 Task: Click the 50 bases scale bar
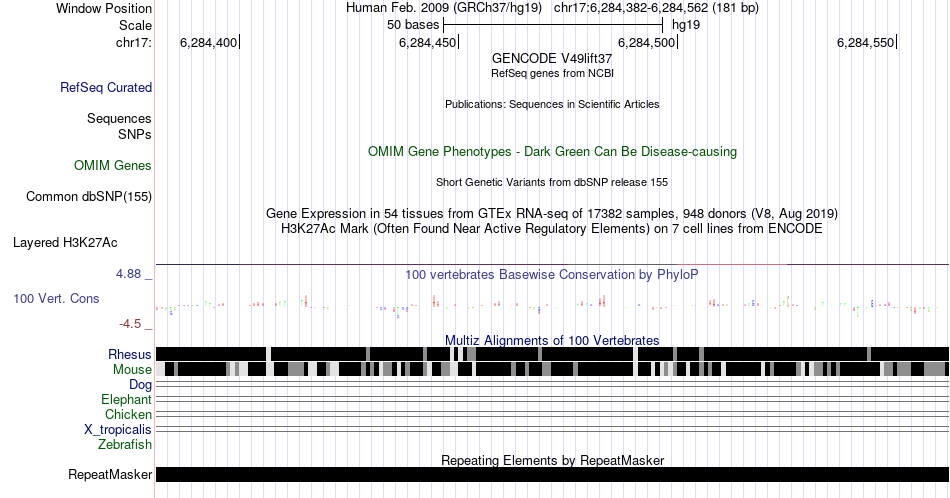pos(553,25)
